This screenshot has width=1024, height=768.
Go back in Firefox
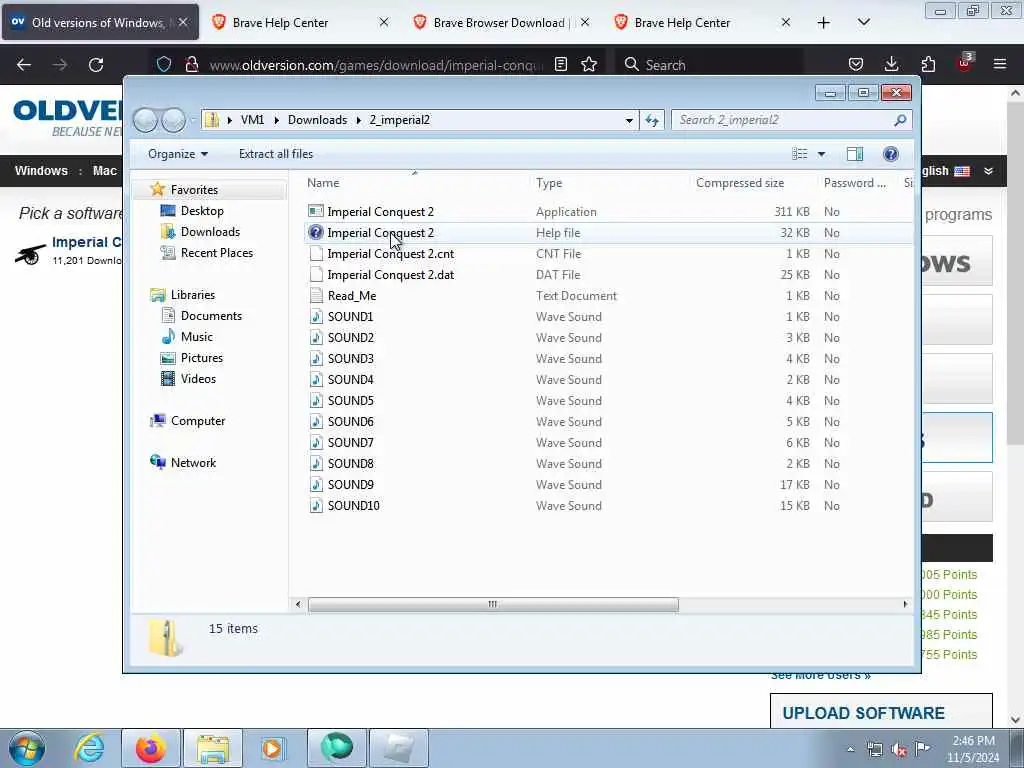[24, 65]
